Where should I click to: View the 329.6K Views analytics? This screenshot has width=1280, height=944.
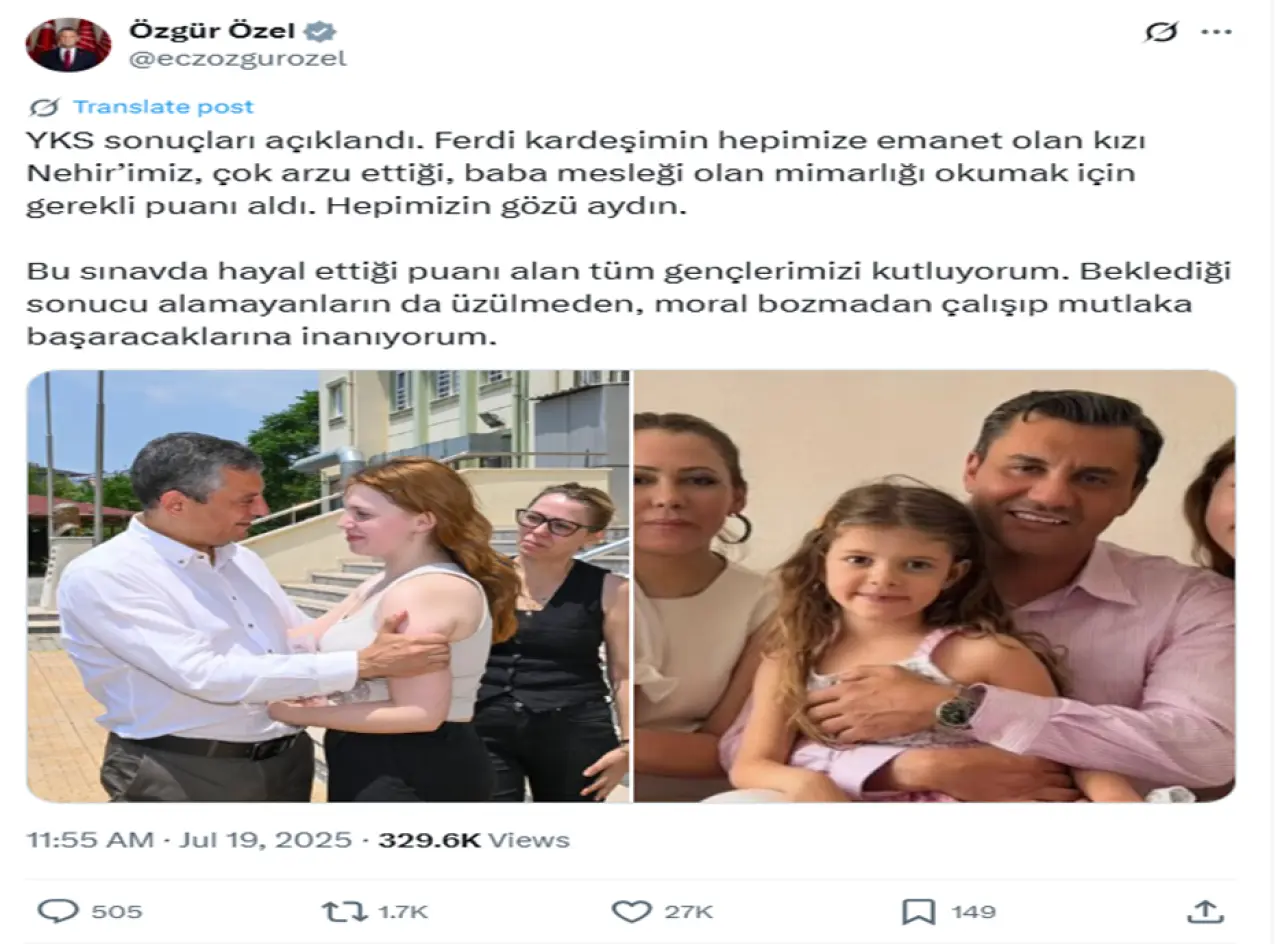[474, 839]
